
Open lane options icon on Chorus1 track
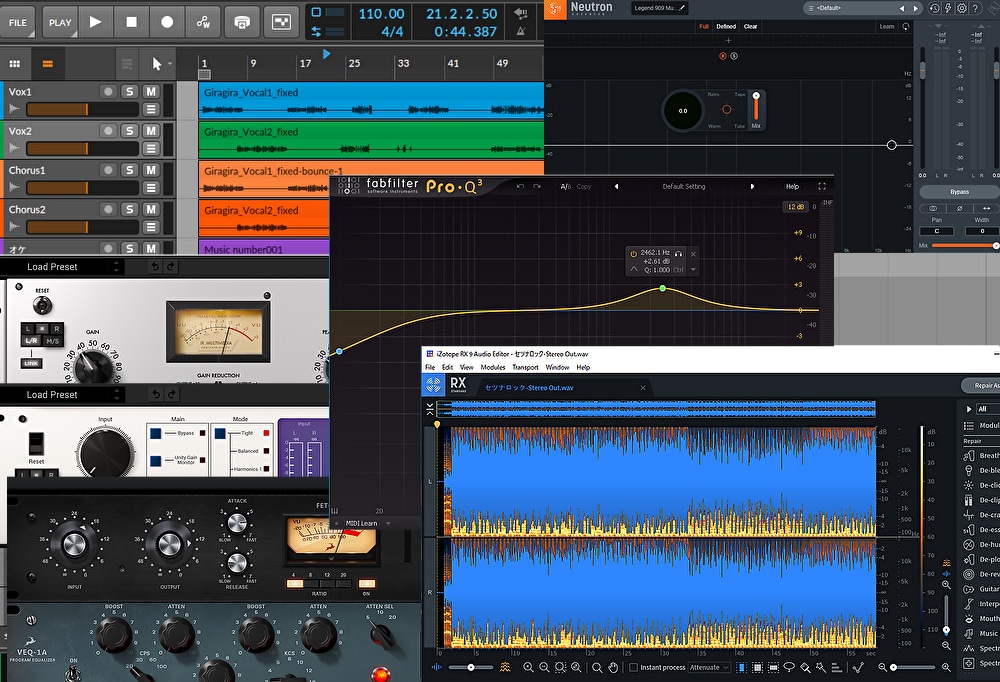(151, 188)
